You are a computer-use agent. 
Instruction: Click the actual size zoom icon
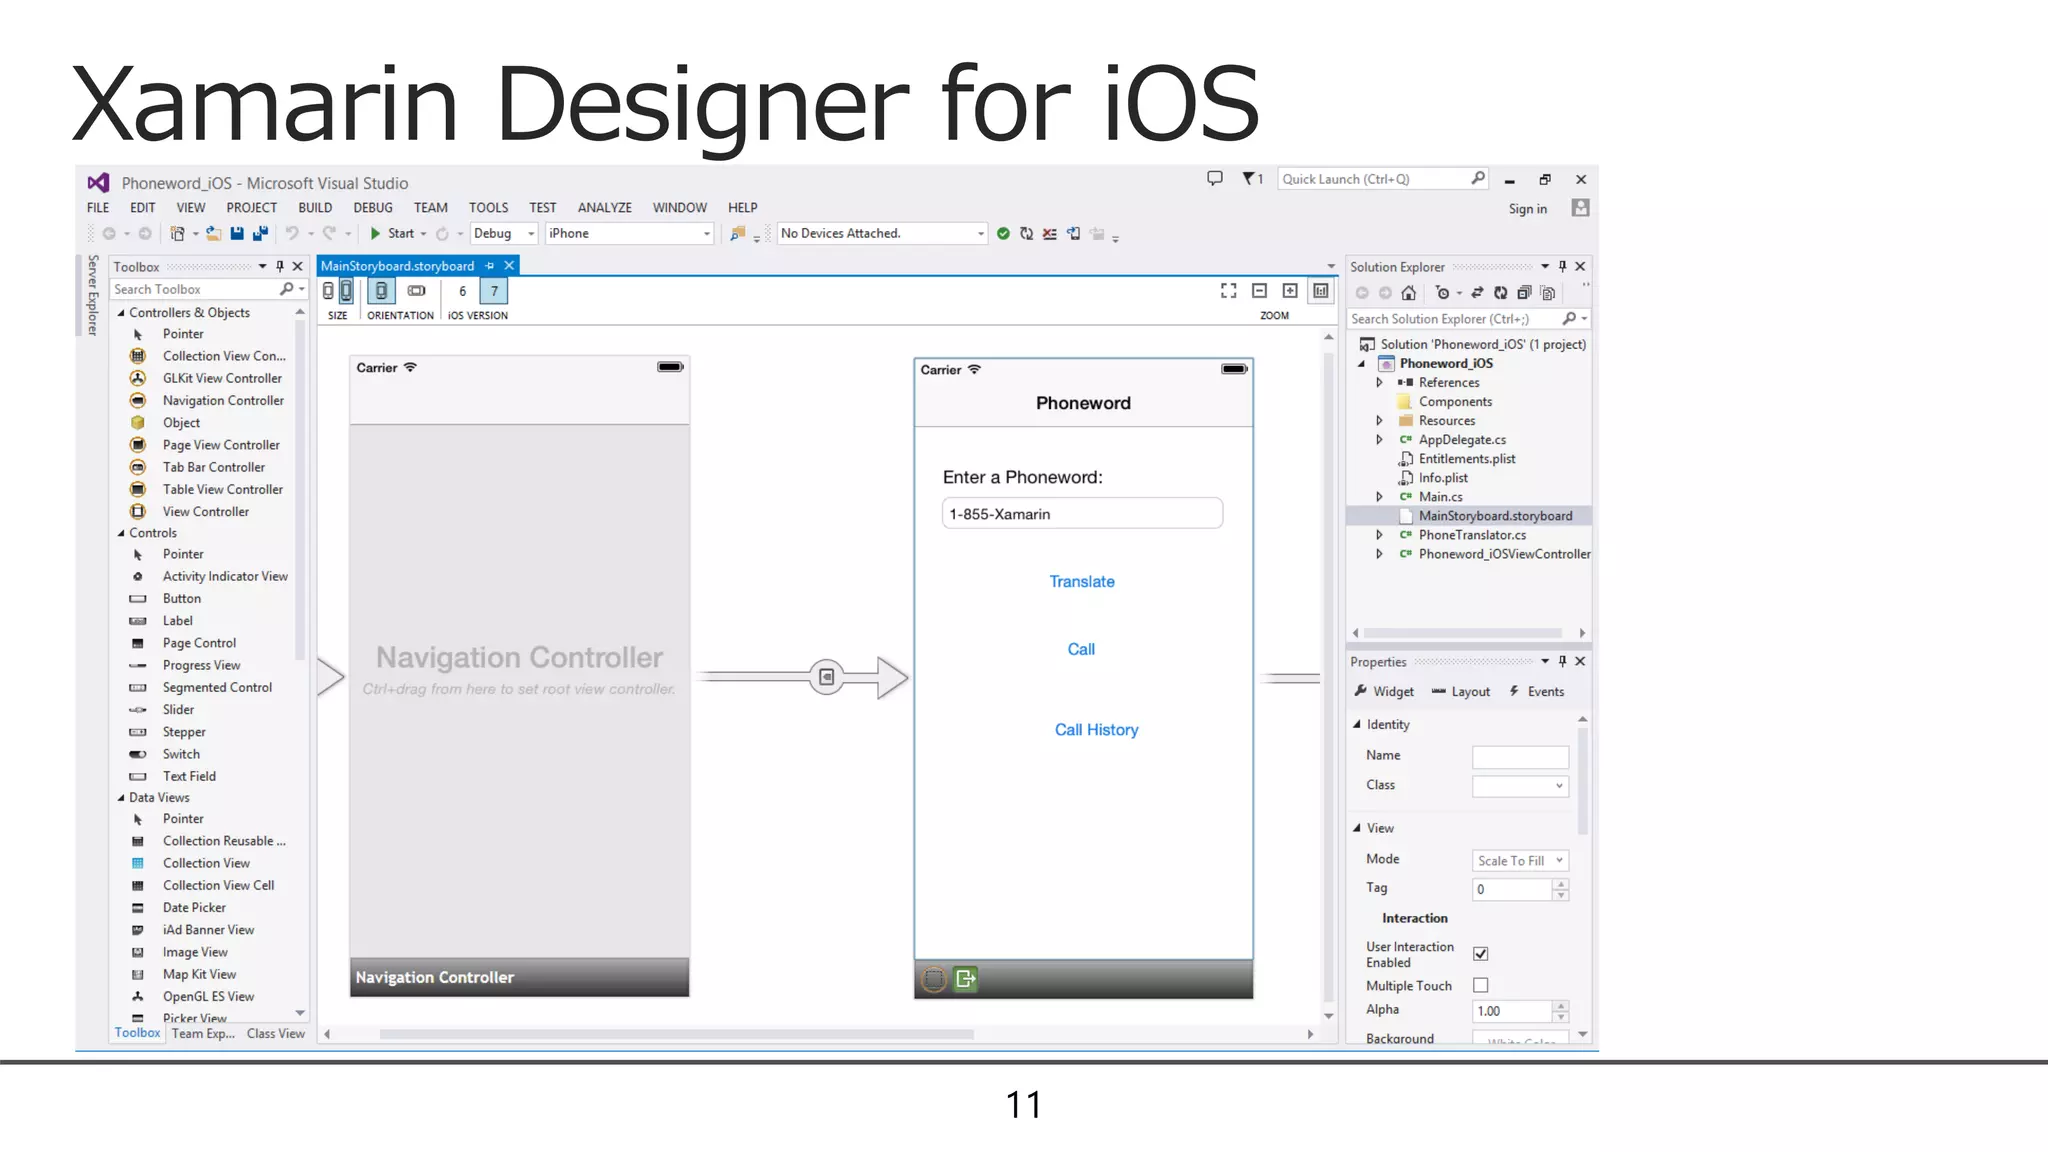(x=1321, y=291)
